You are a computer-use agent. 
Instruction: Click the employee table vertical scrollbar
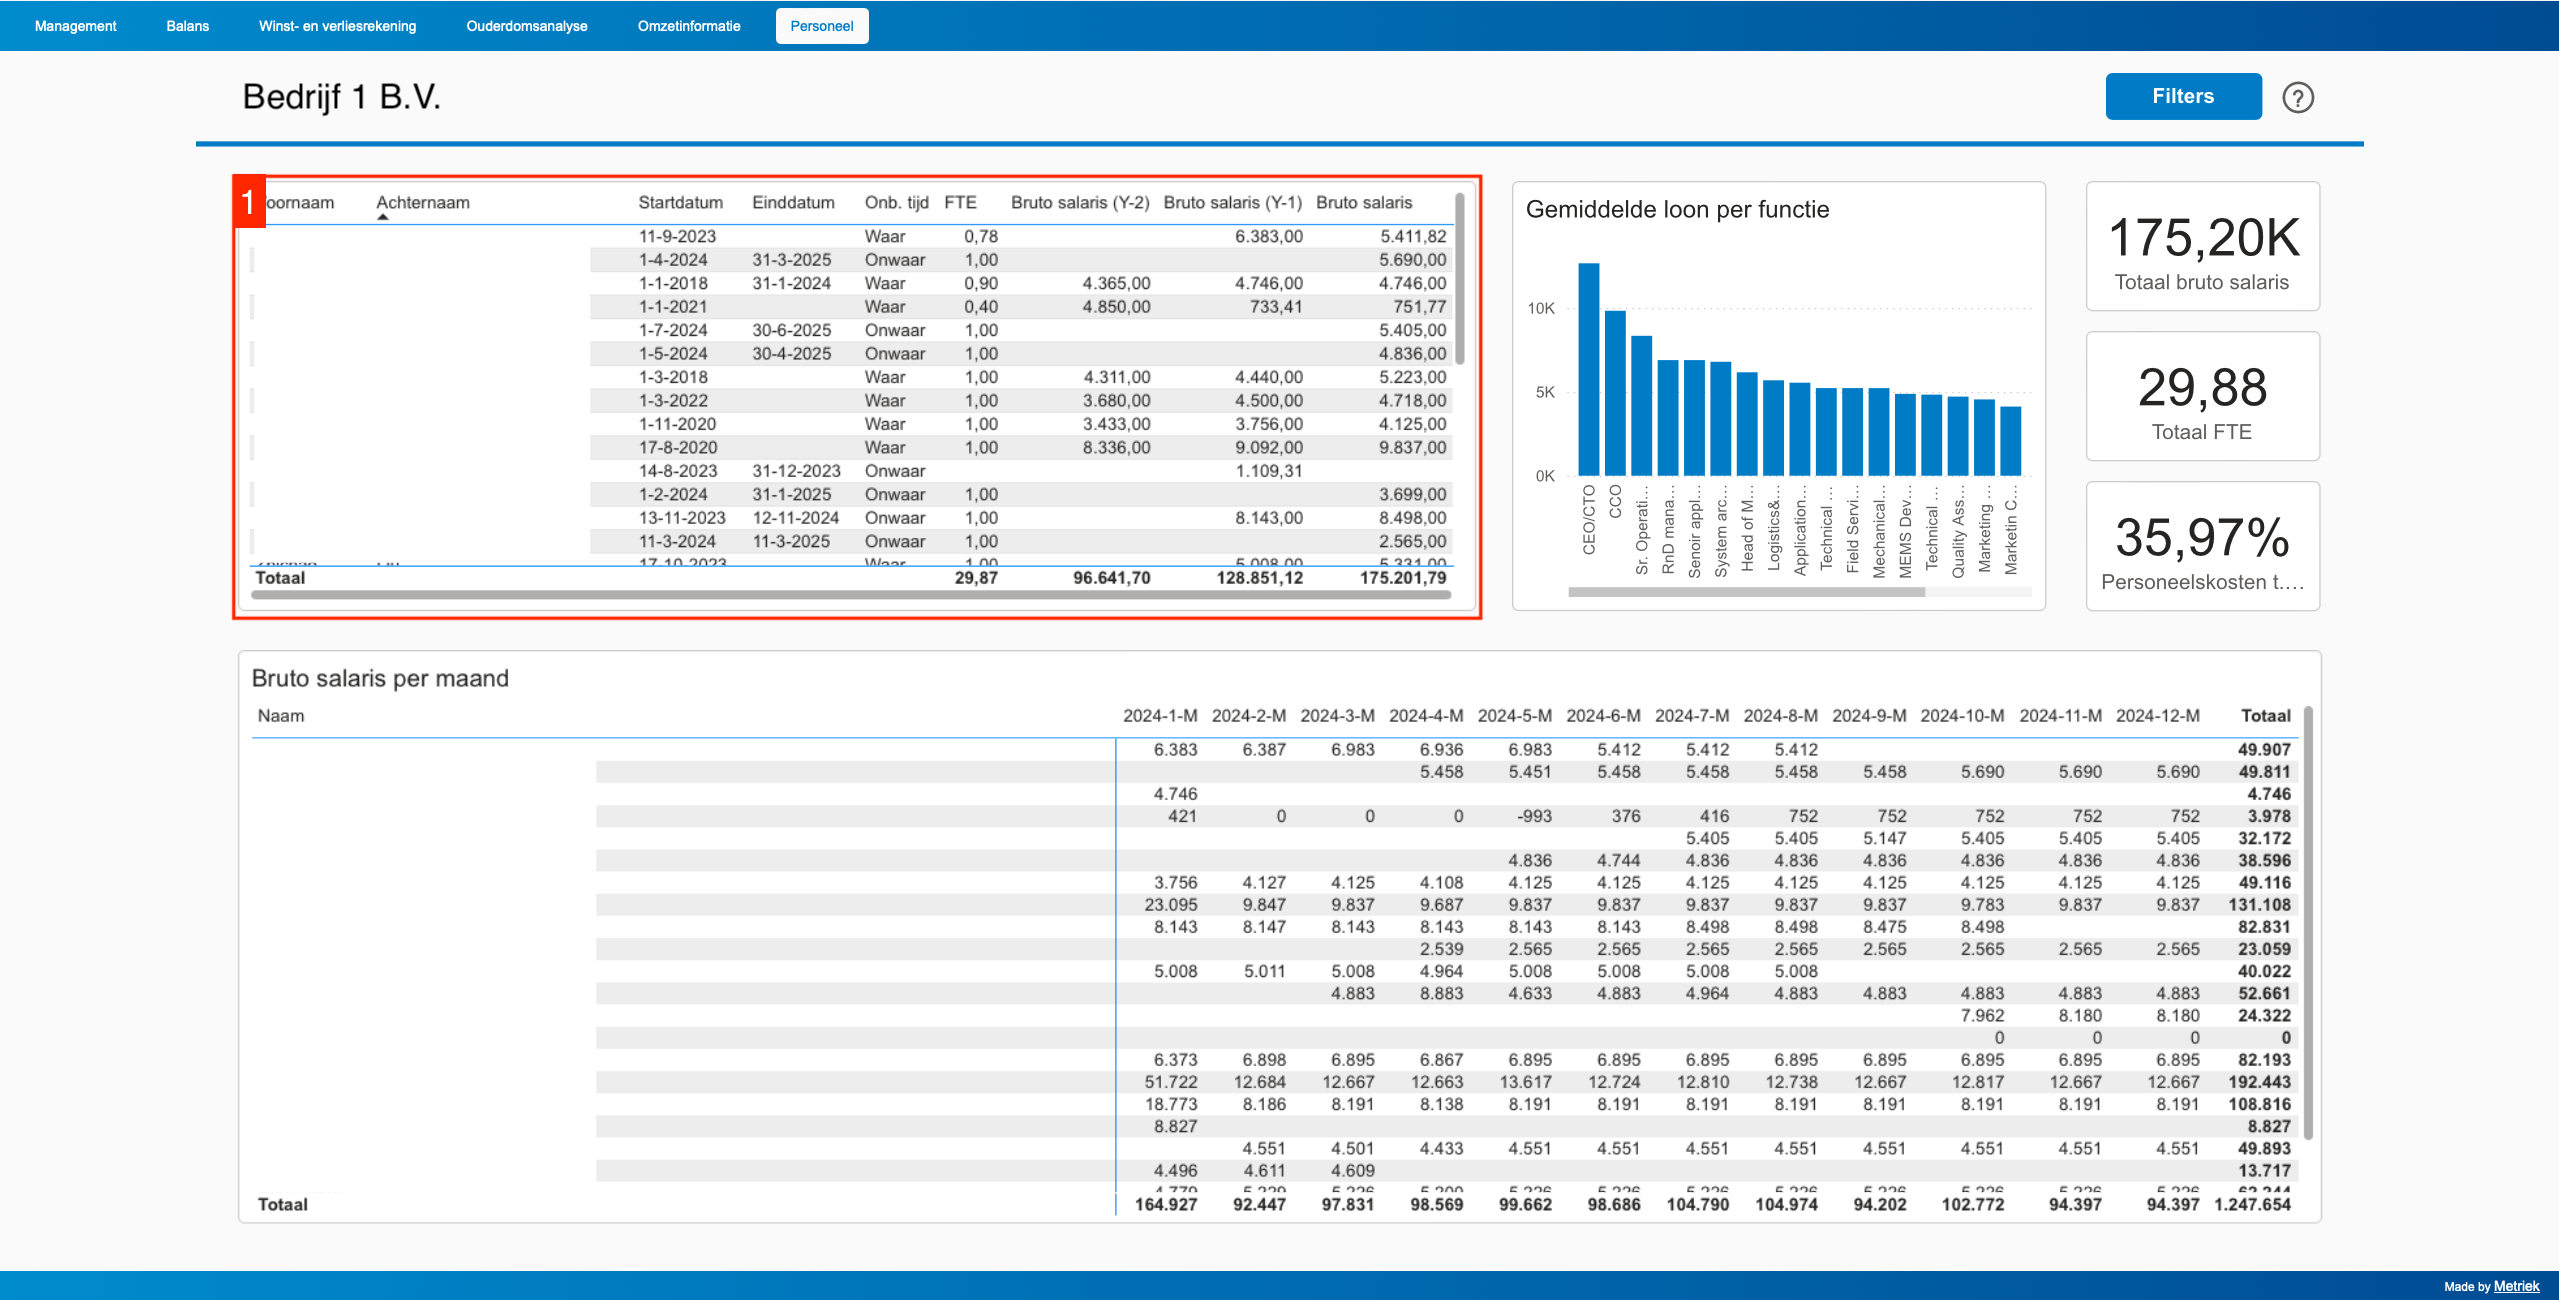[1459, 280]
